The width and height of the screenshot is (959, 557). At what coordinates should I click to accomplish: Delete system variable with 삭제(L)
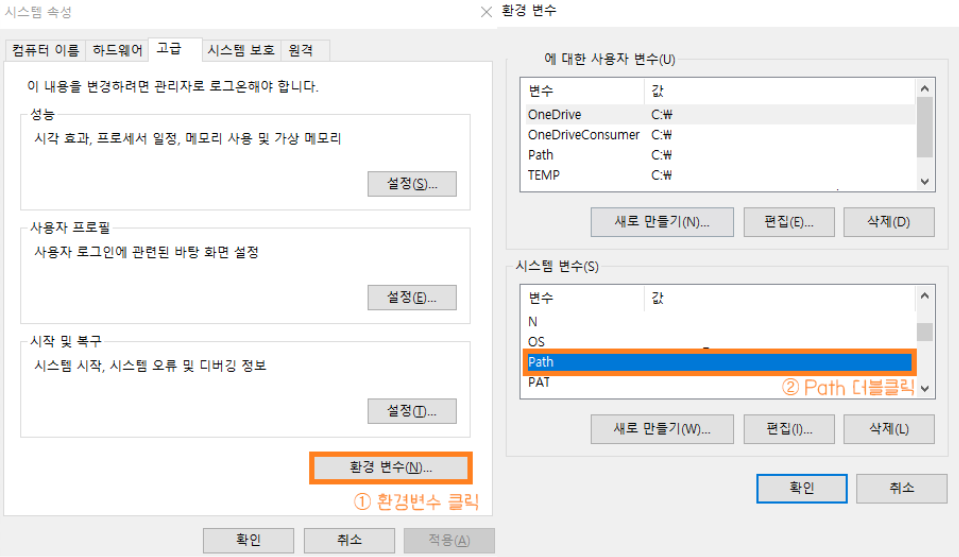[x=889, y=429]
